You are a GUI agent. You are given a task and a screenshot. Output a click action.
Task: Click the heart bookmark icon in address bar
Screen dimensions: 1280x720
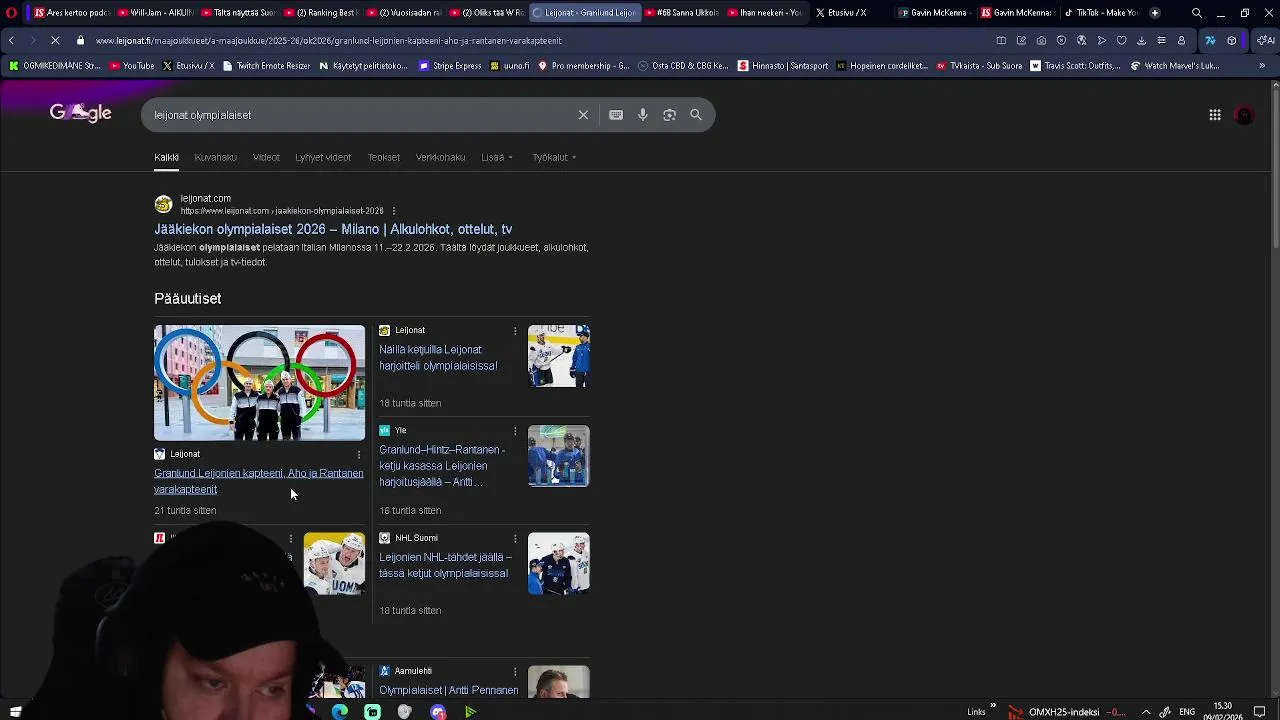1121,41
